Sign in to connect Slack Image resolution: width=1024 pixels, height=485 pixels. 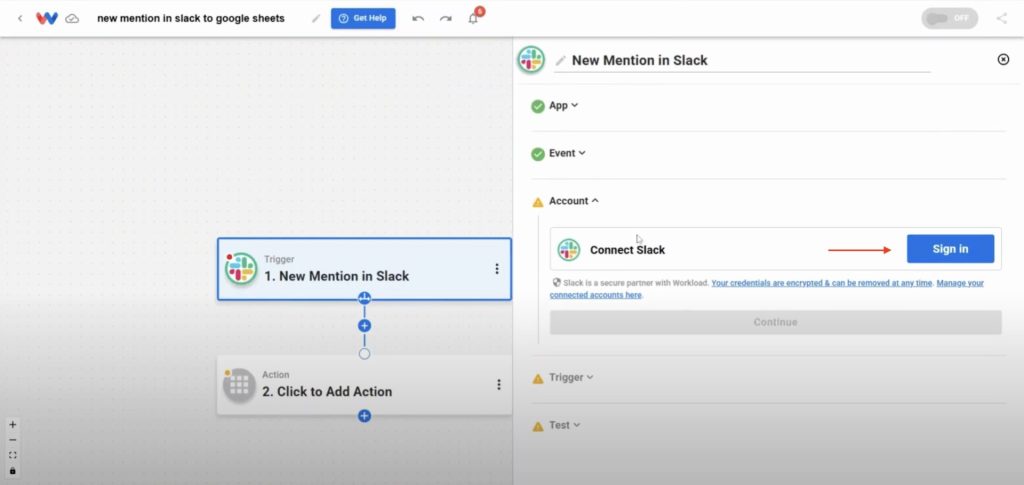[950, 249]
